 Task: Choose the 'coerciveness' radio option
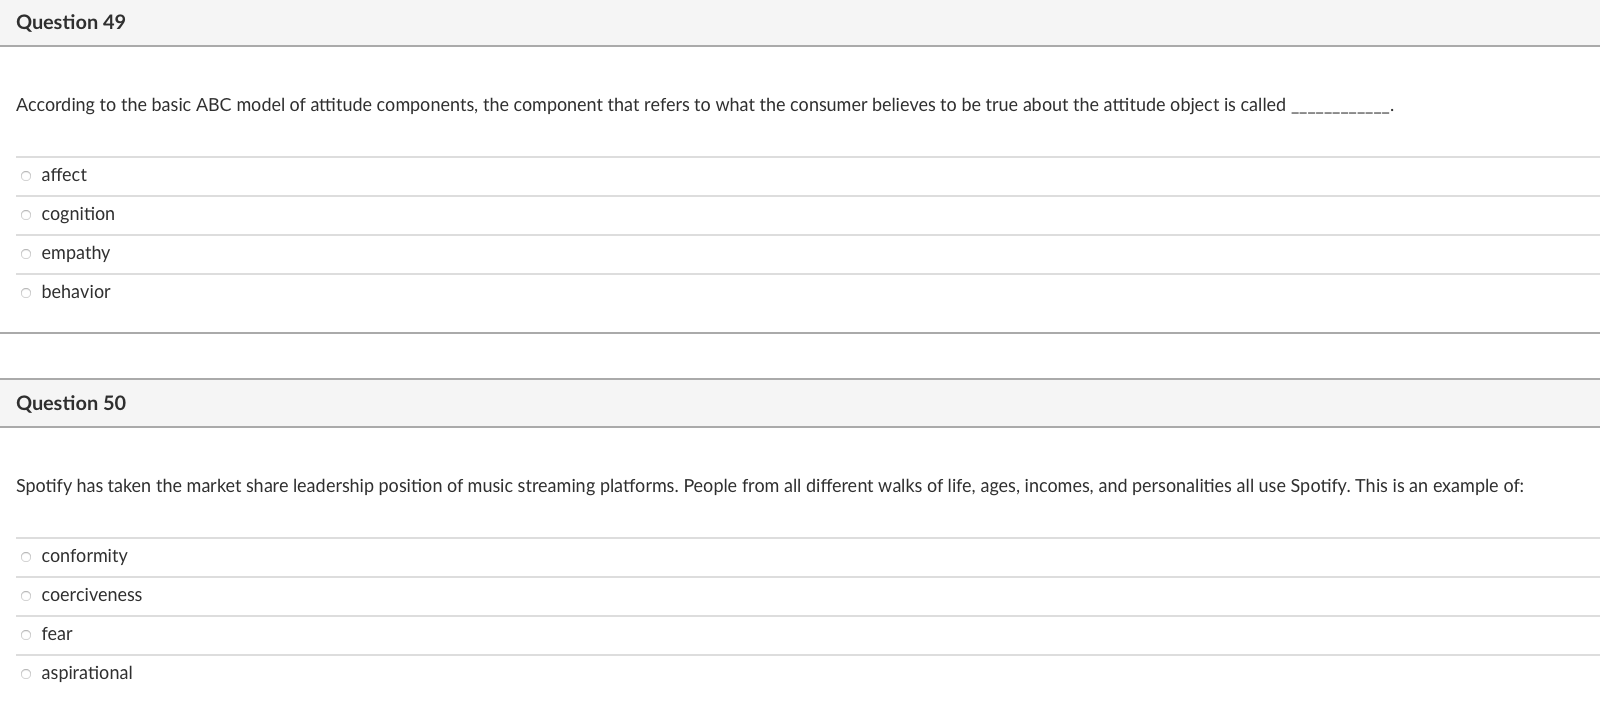click(26, 596)
